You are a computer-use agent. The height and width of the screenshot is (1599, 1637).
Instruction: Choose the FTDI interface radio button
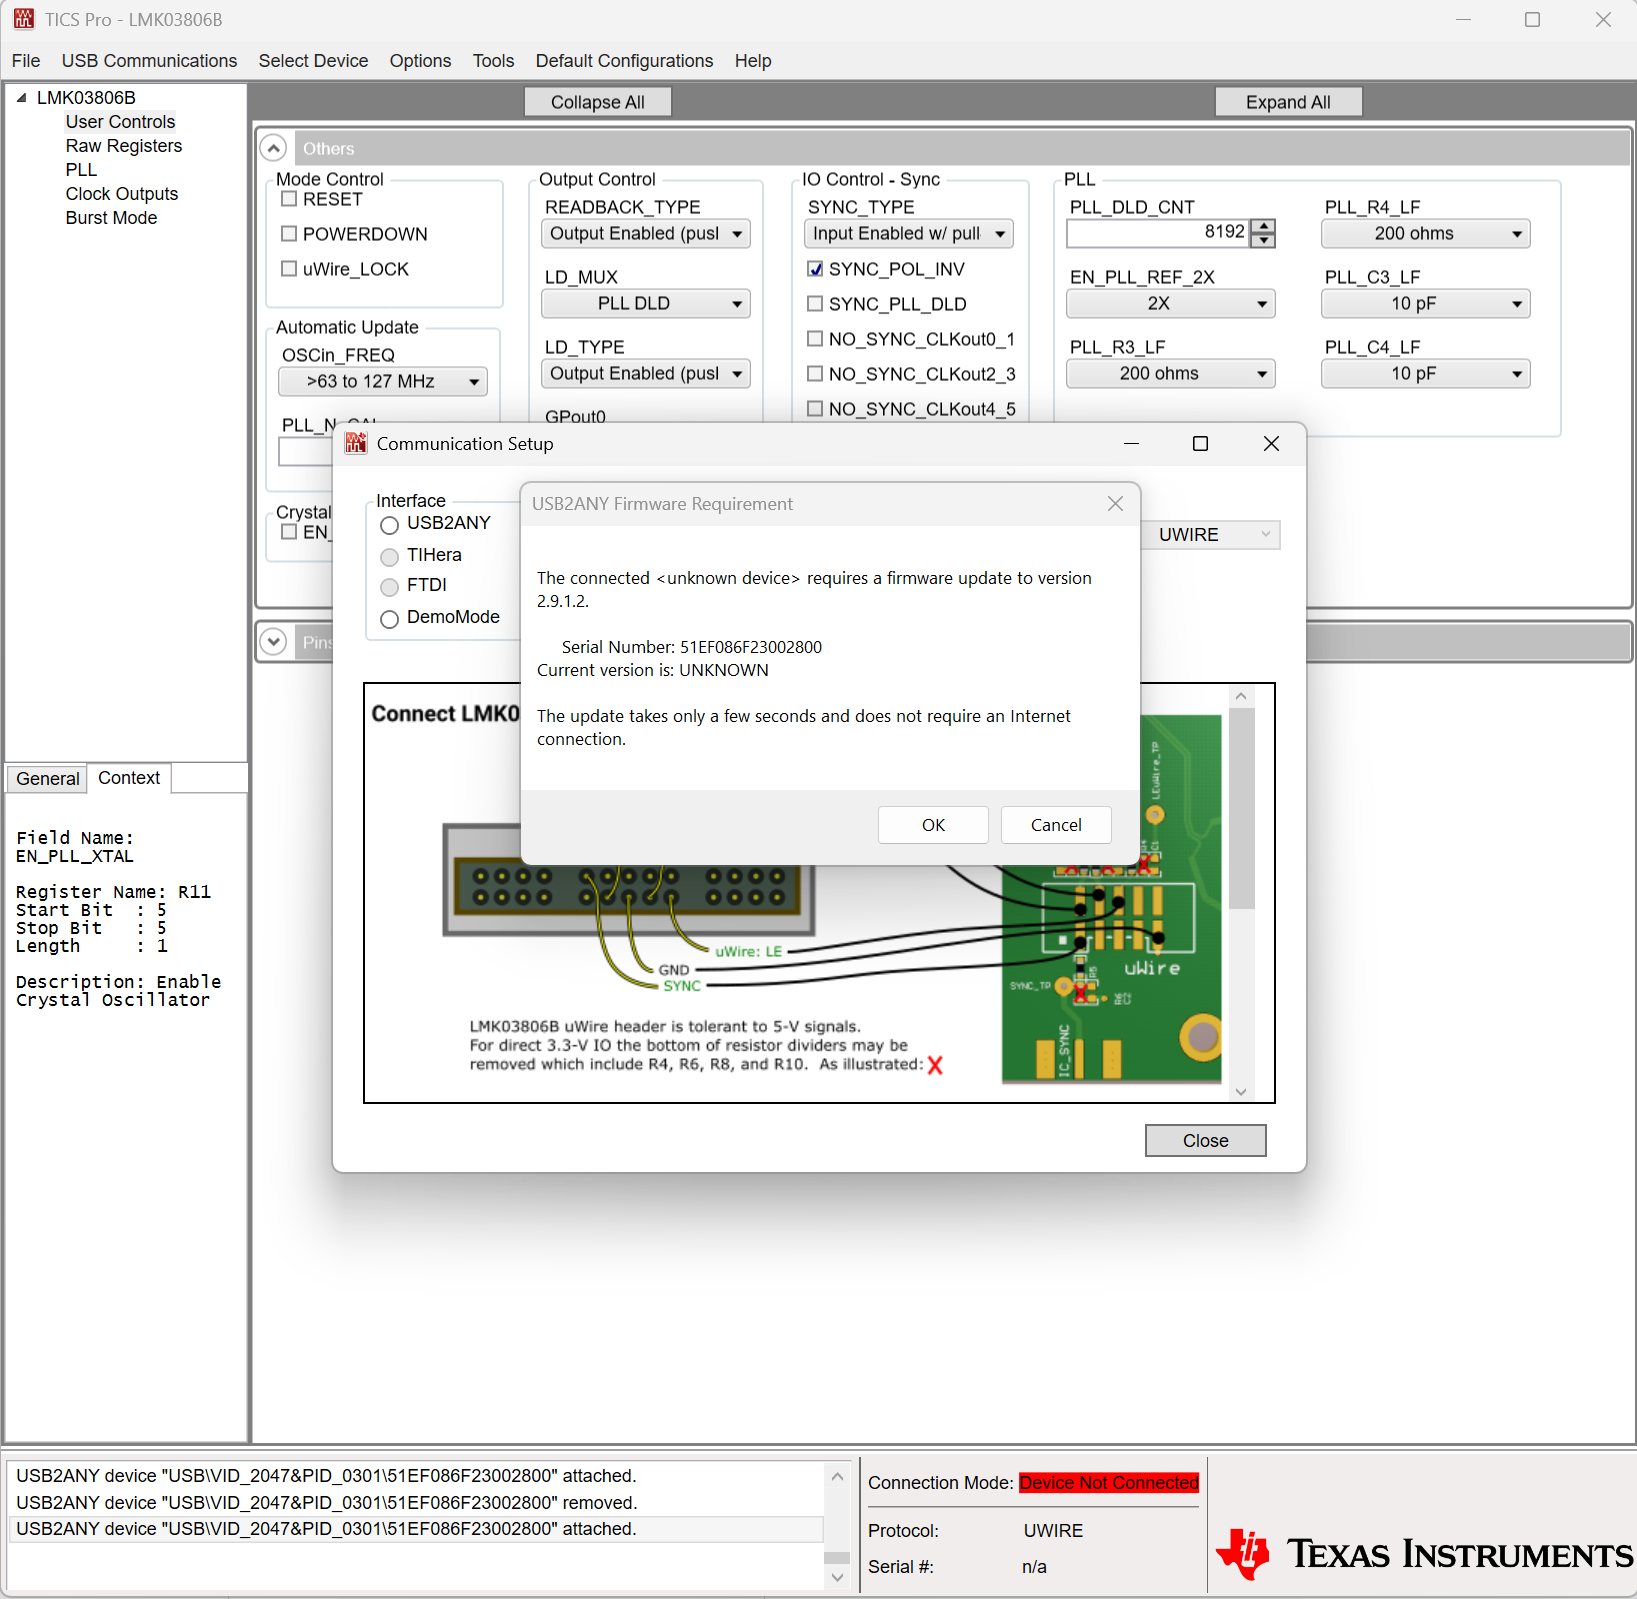tap(389, 587)
